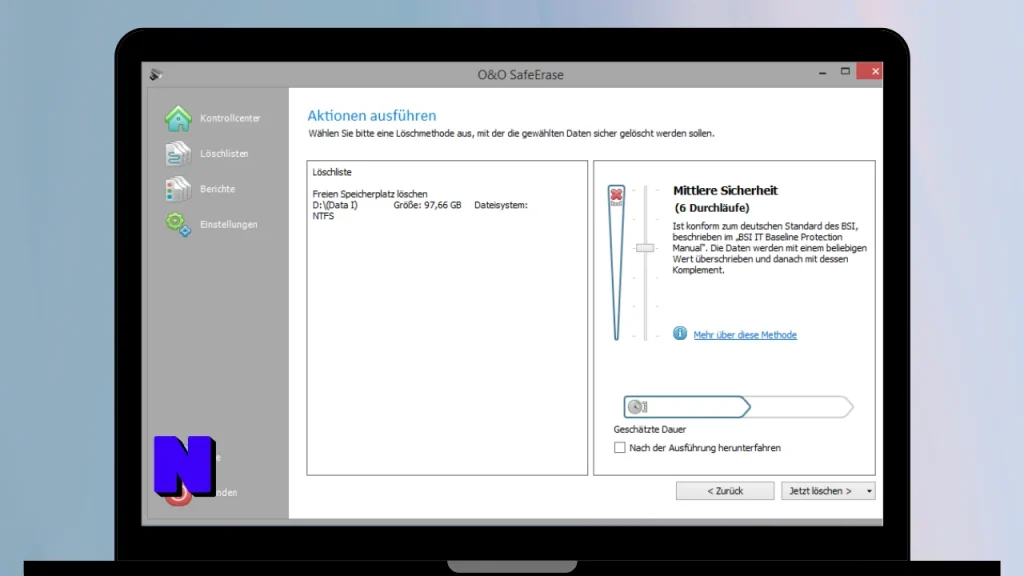Maximize the O&O SafeErase window
The width and height of the screenshot is (1024, 576).
coord(845,71)
